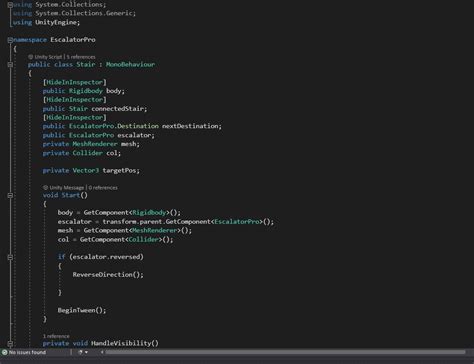Click 'GetComponent<Collider>' call

(121, 239)
